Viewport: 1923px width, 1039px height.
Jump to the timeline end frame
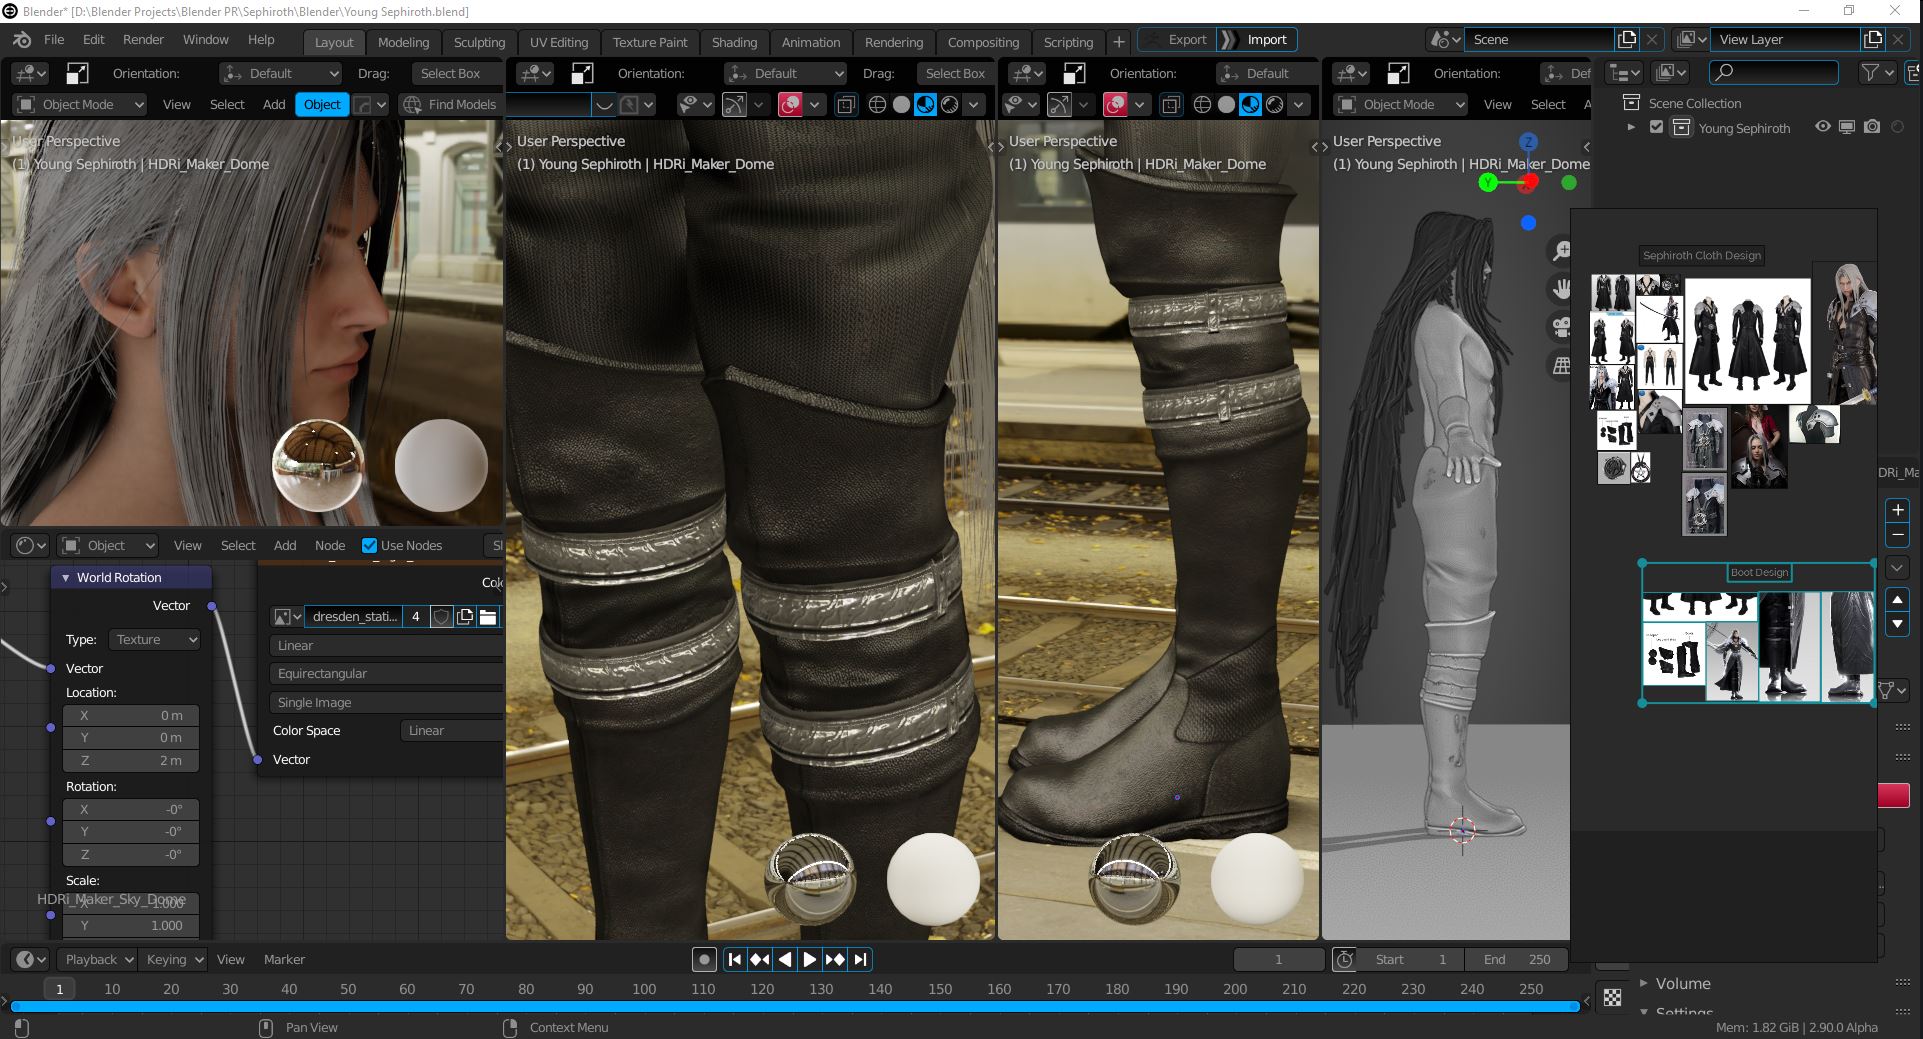click(x=860, y=959)
